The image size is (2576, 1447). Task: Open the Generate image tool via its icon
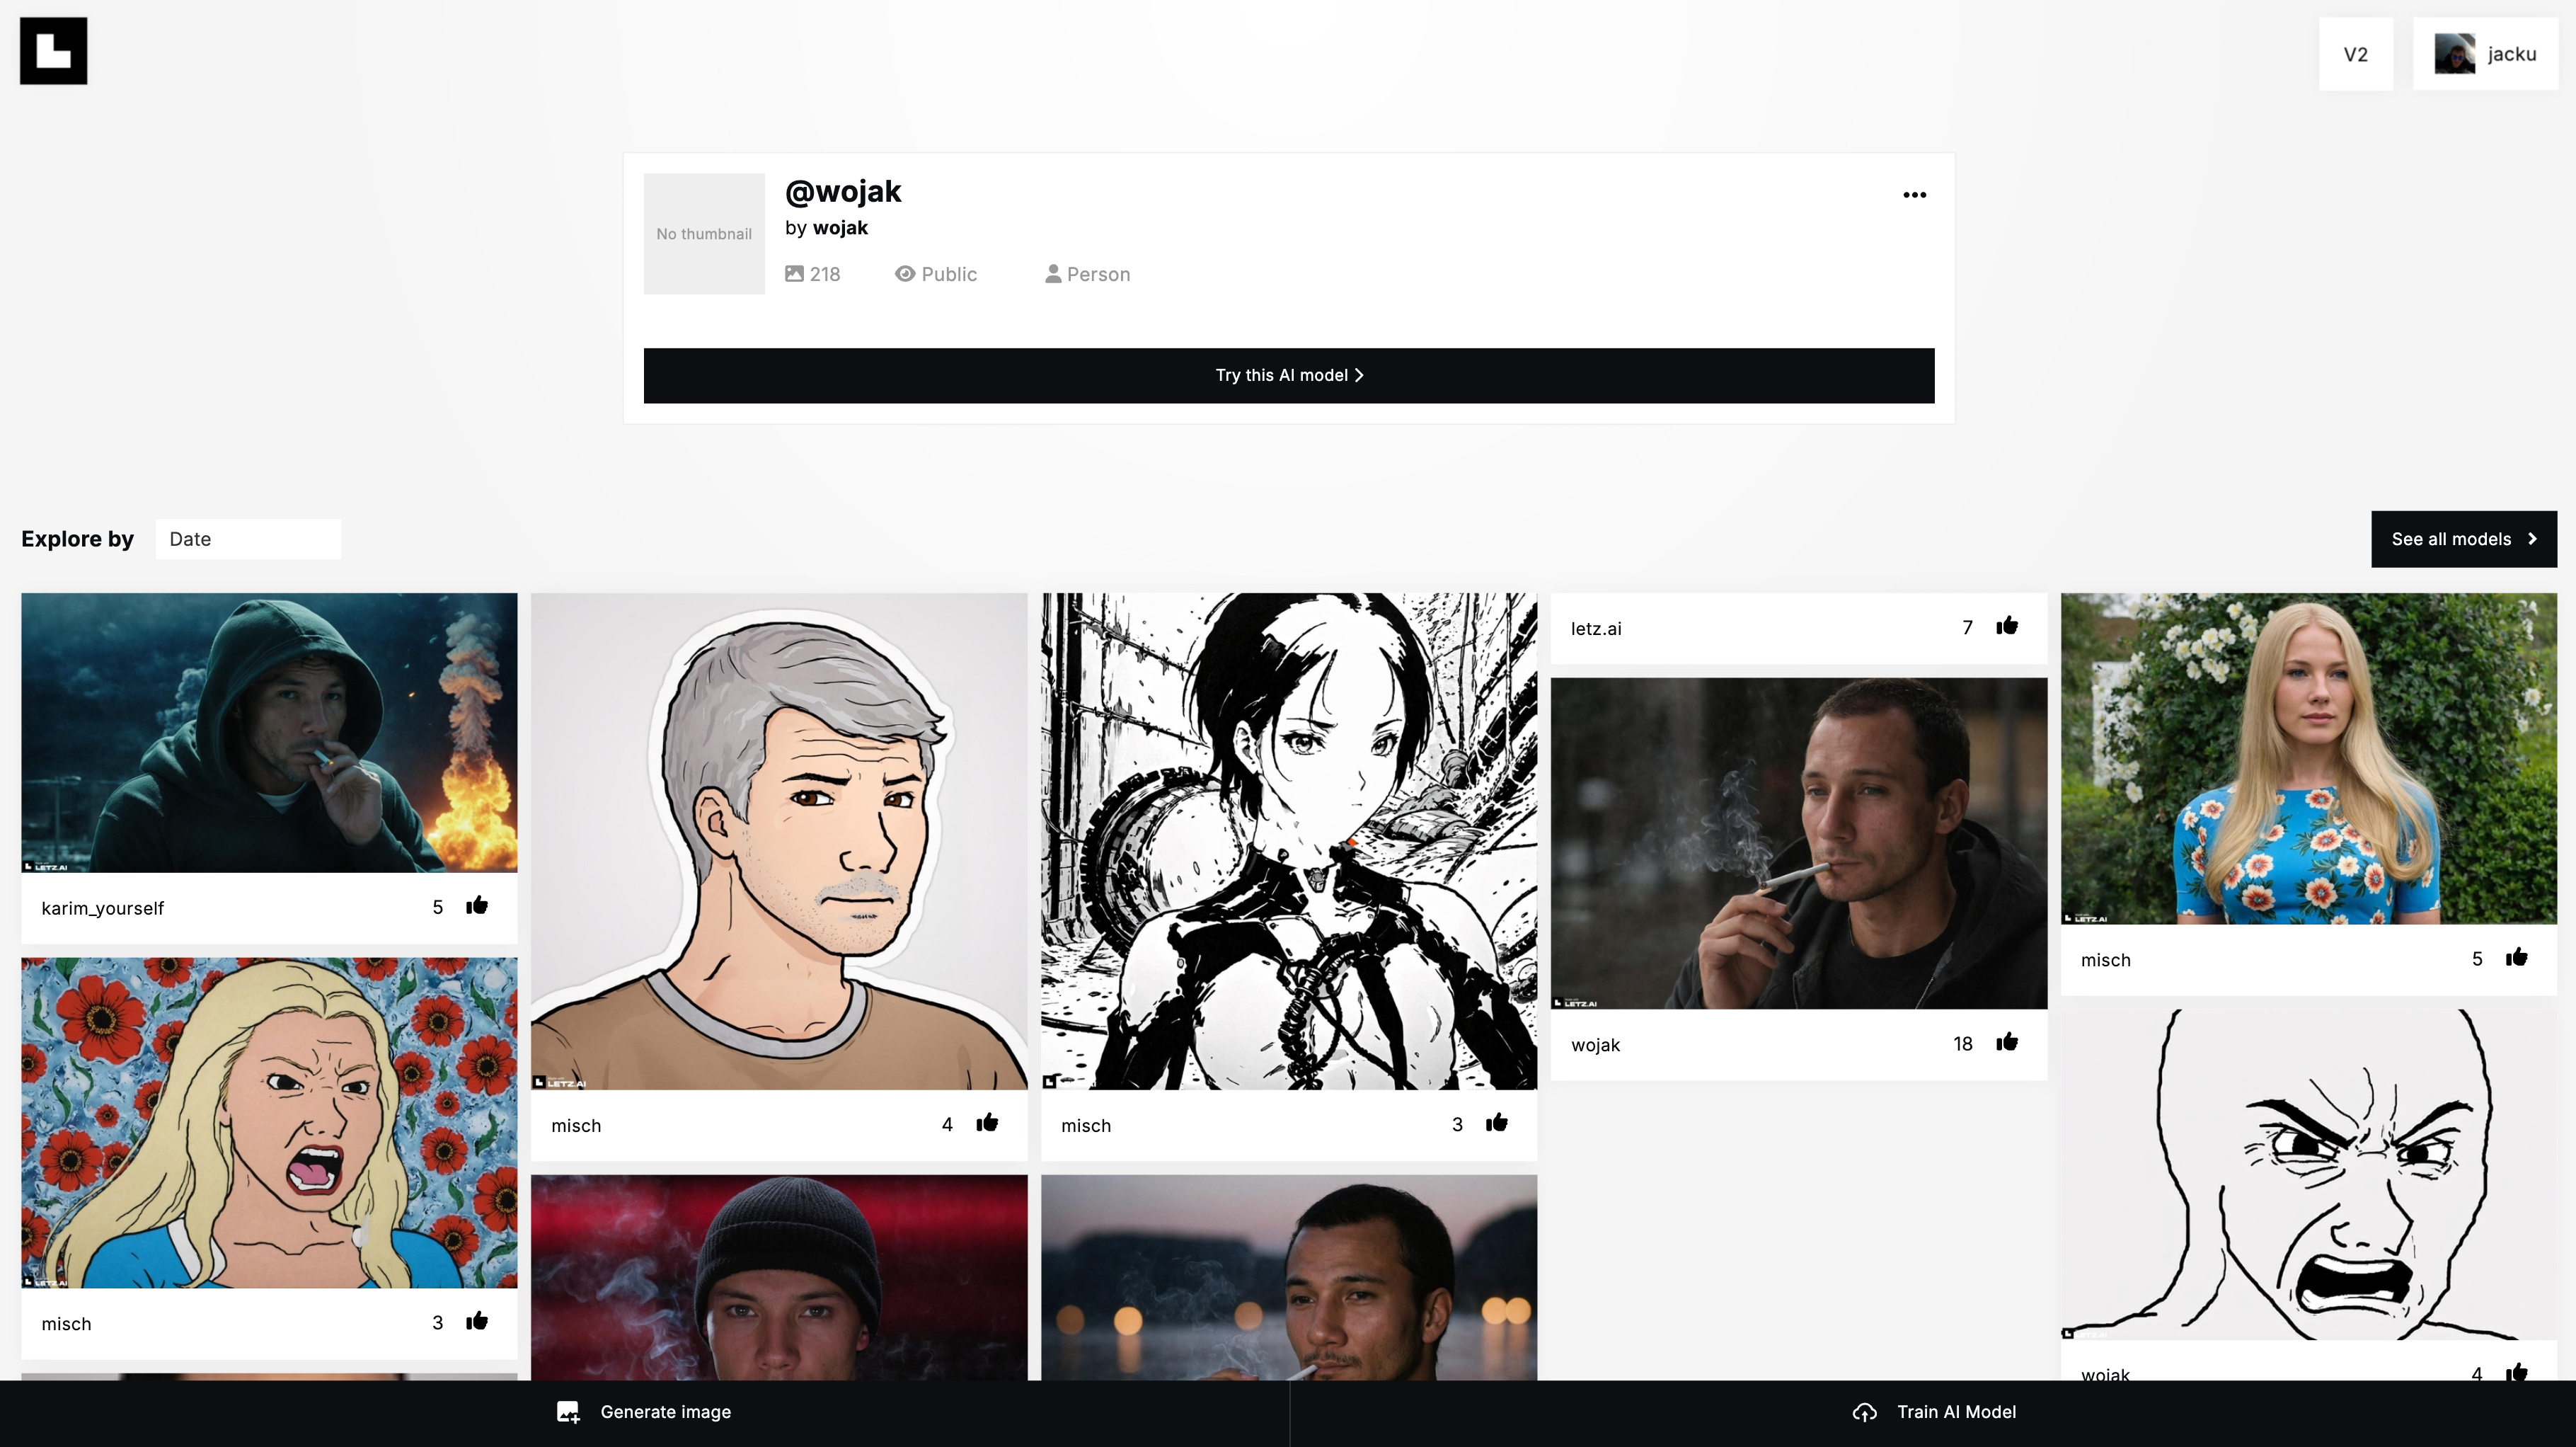coord(568,1412)
